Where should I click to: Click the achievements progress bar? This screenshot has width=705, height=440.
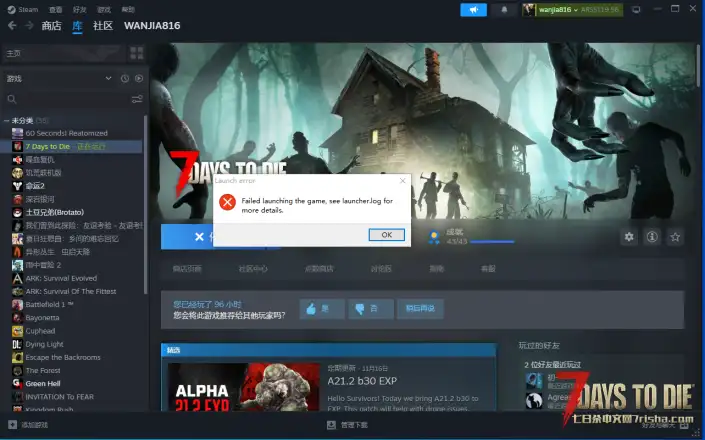(x=492, y=242)
